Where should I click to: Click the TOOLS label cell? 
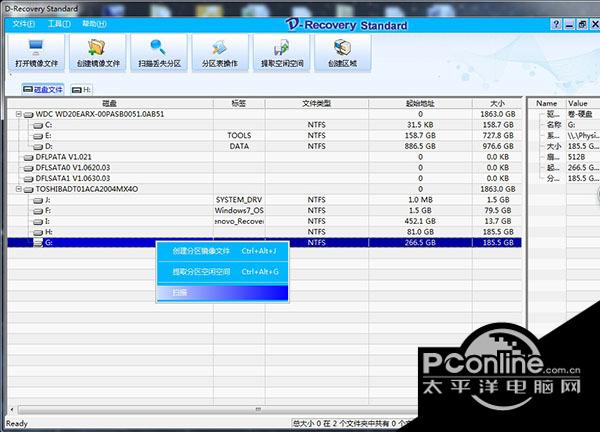[239, 135]
